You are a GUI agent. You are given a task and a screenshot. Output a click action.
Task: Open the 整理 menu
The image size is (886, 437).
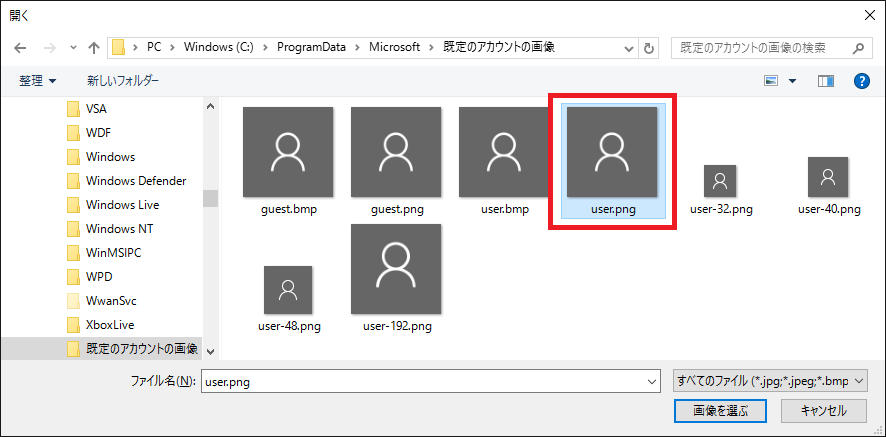coord(37,80)
